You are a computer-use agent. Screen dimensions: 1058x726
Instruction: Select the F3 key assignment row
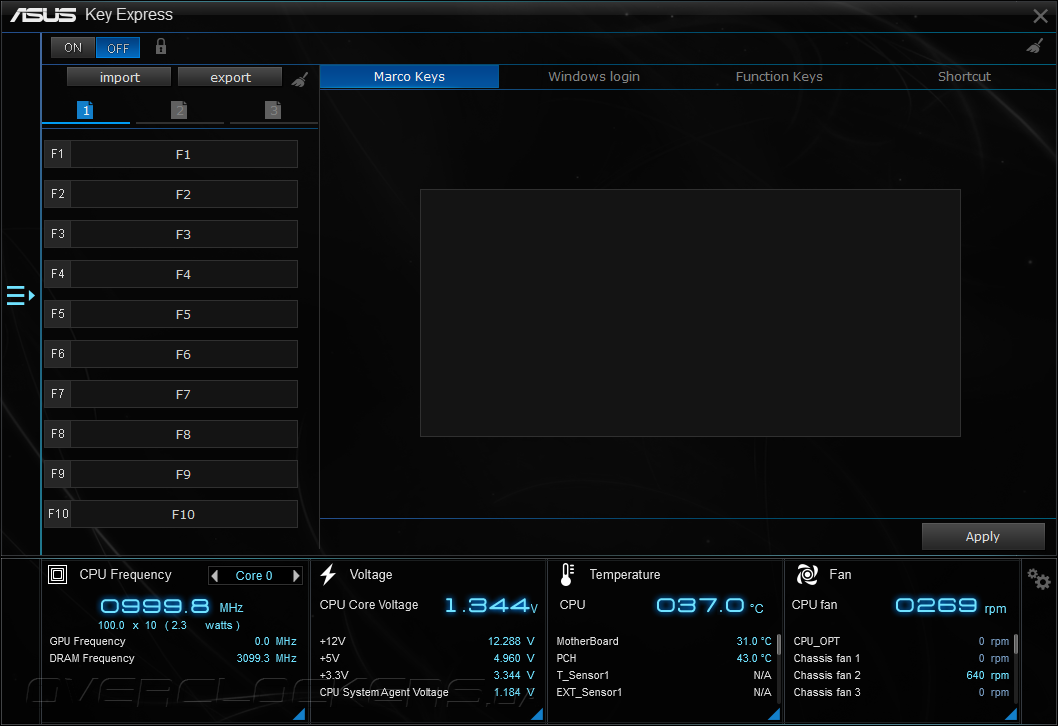click(x=171, y=234)
